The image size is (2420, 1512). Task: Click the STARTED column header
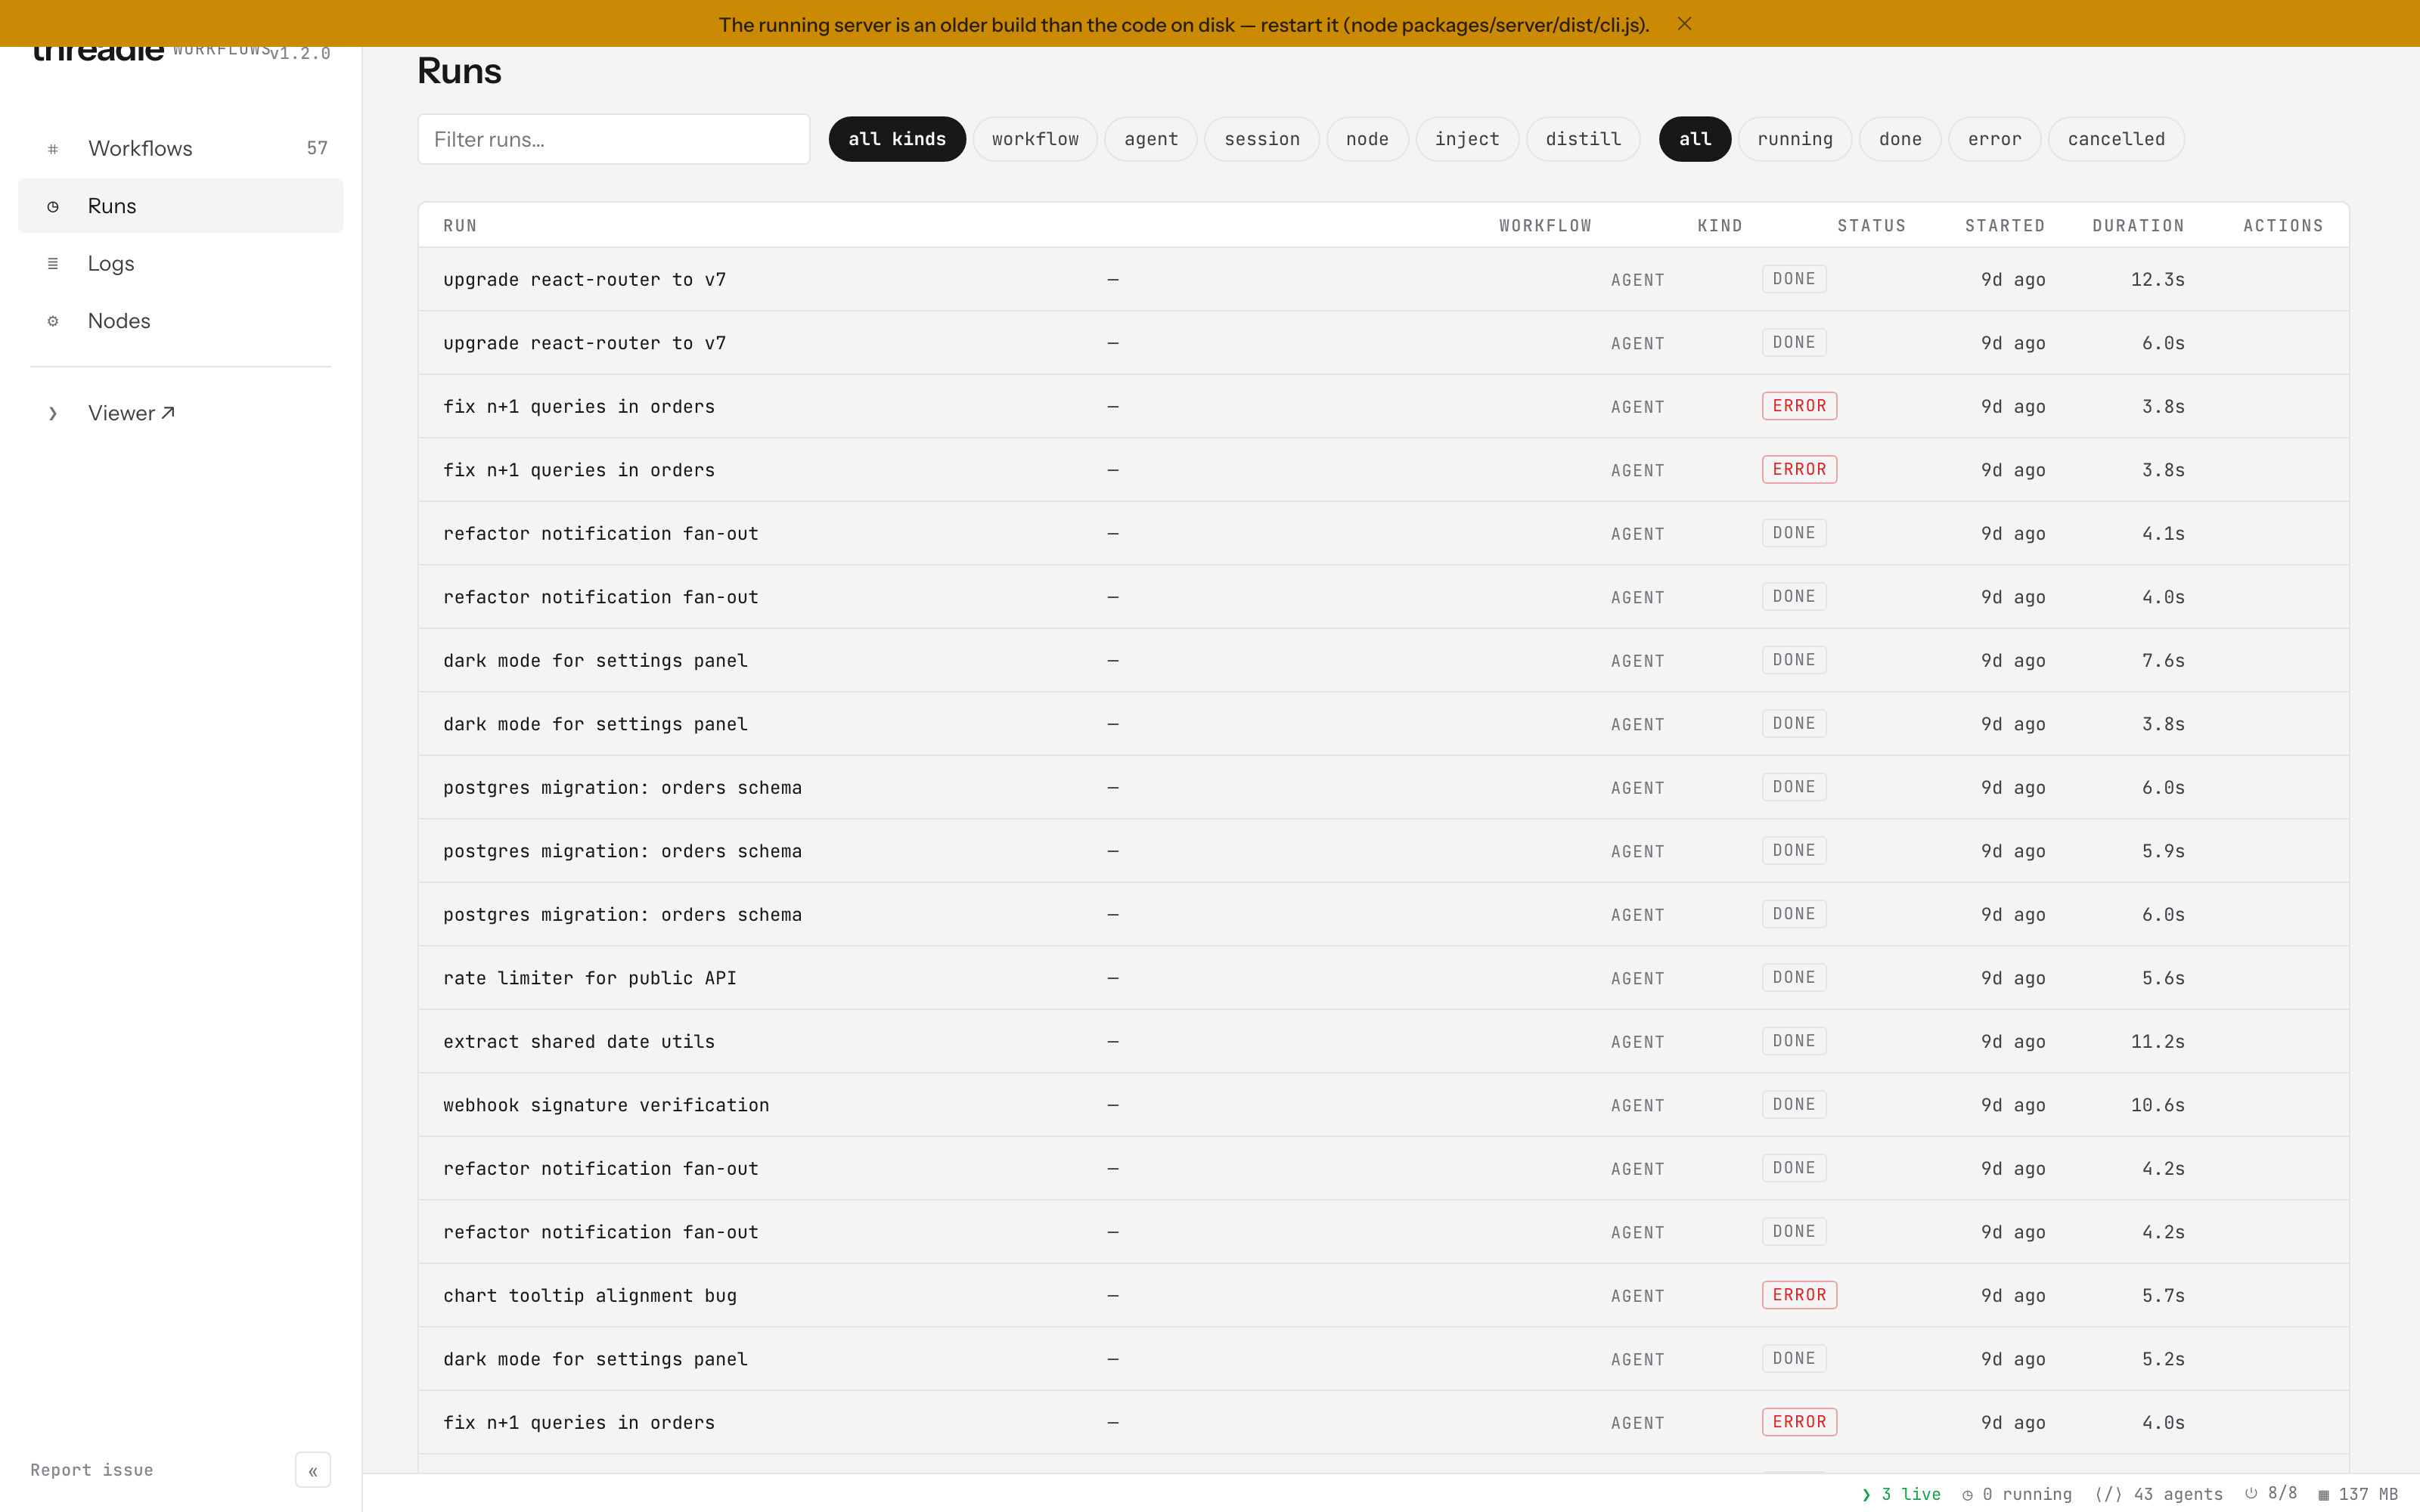[x=2004, y=226]
